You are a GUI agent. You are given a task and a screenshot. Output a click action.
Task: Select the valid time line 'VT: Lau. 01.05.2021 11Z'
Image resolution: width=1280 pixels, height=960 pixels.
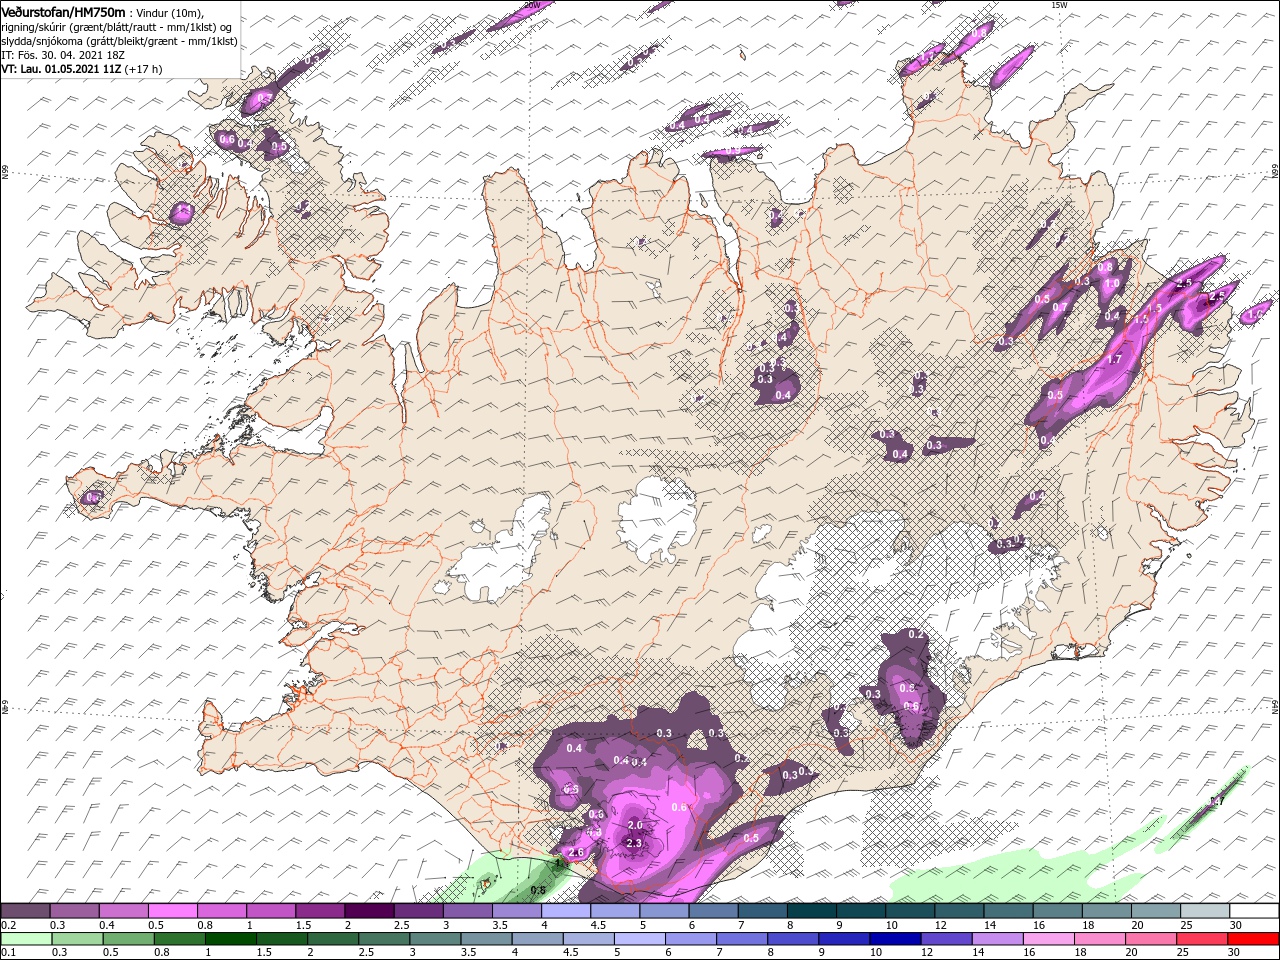click(x=61, y=69)
